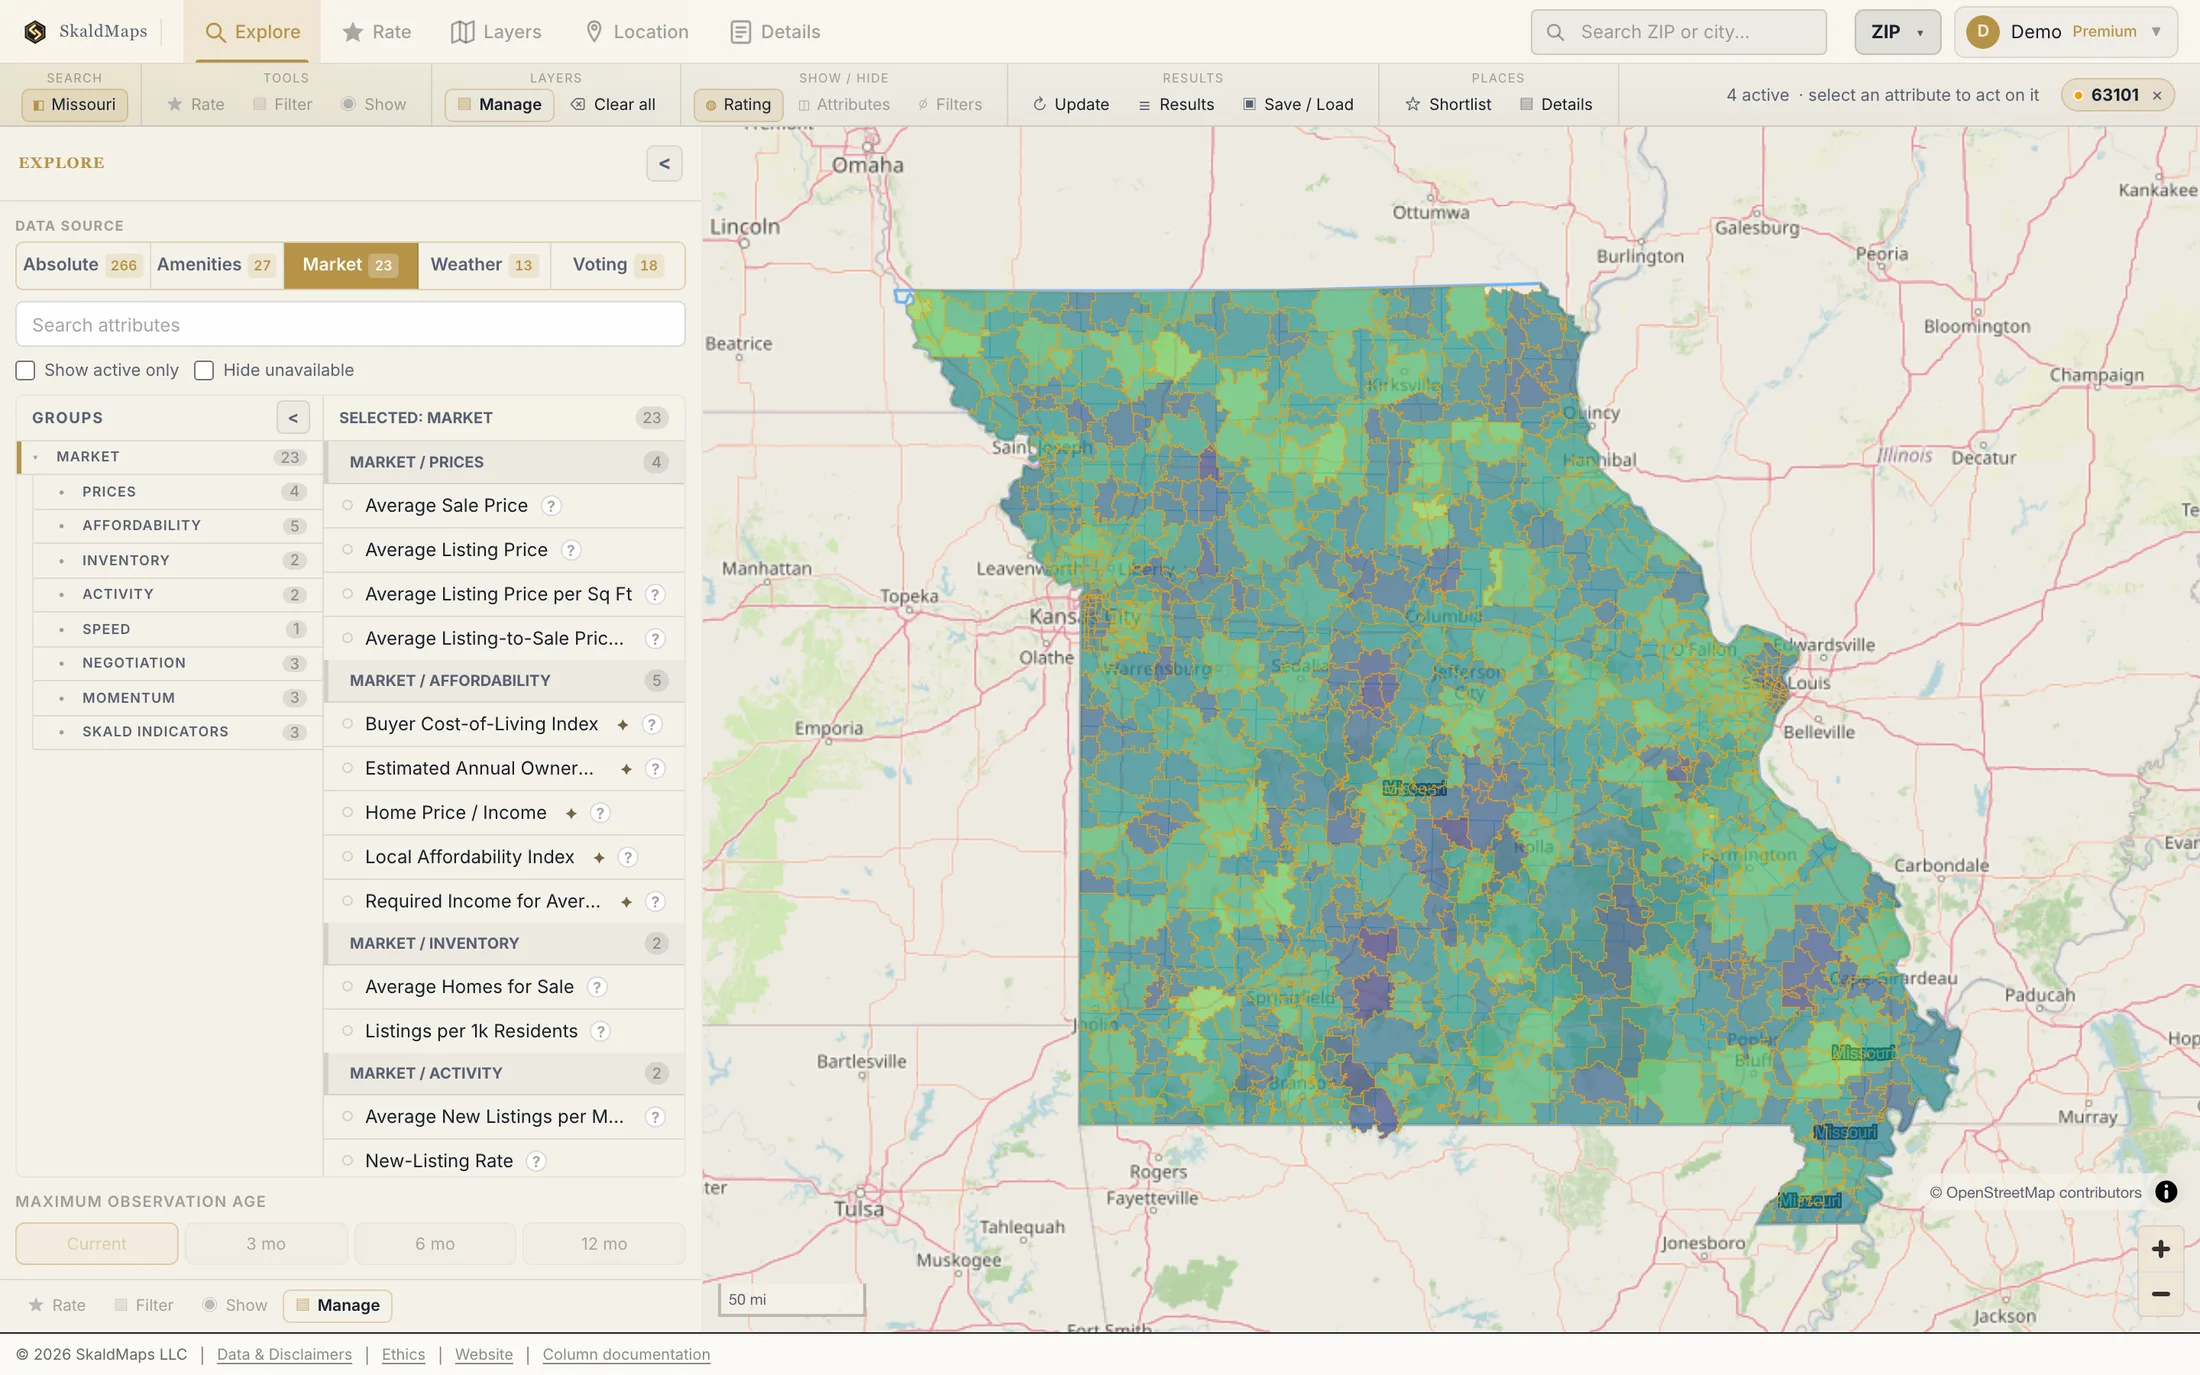This screenshot has height=1375, width=2200.
Task: Open Save / Load in Results toolbar
Action: point(1298,104)
